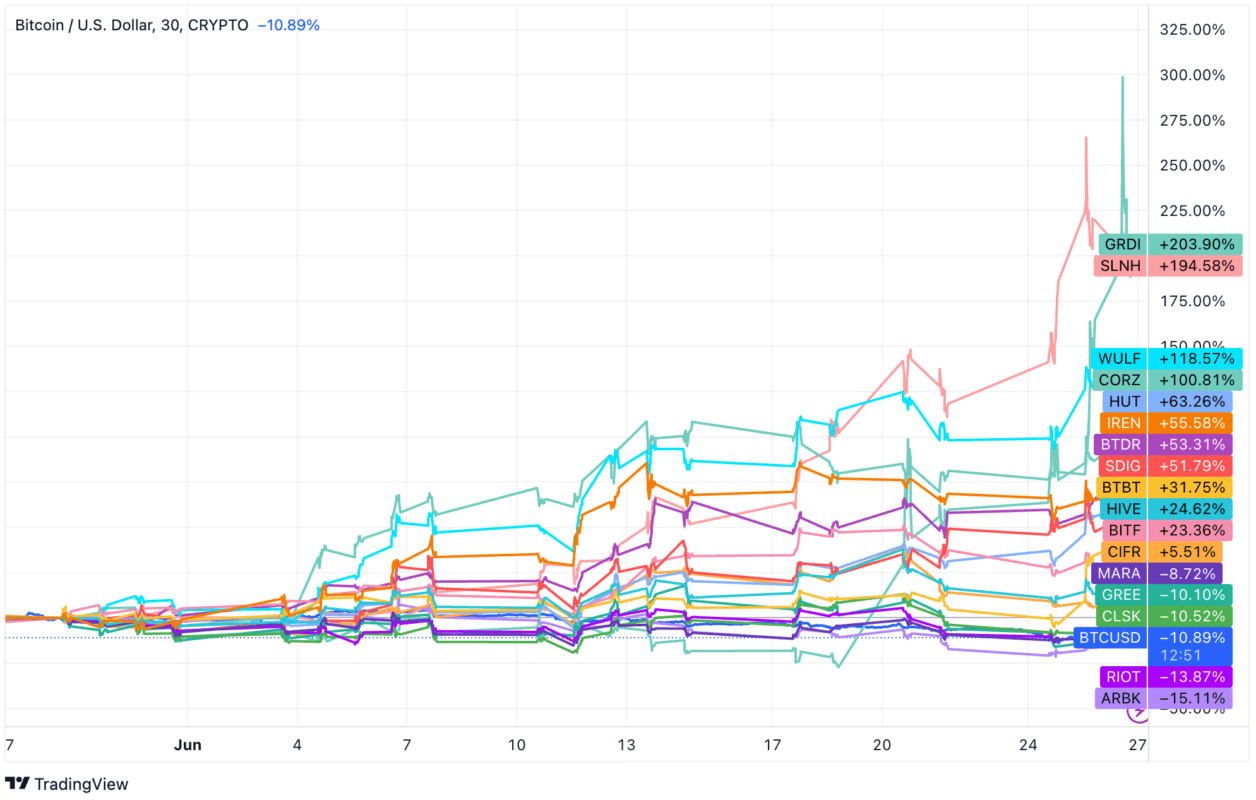The height and width of the screenshot is (800, 1256).
Task: Click the 300.00% price axis label
Action: click(1192, 75)
